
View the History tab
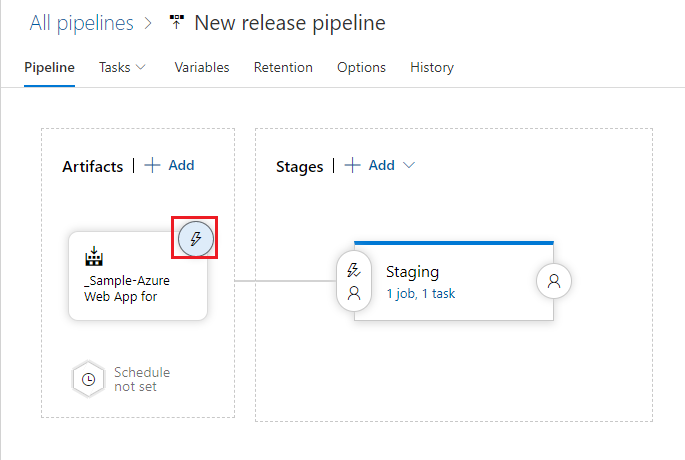(x=432, y=67)
